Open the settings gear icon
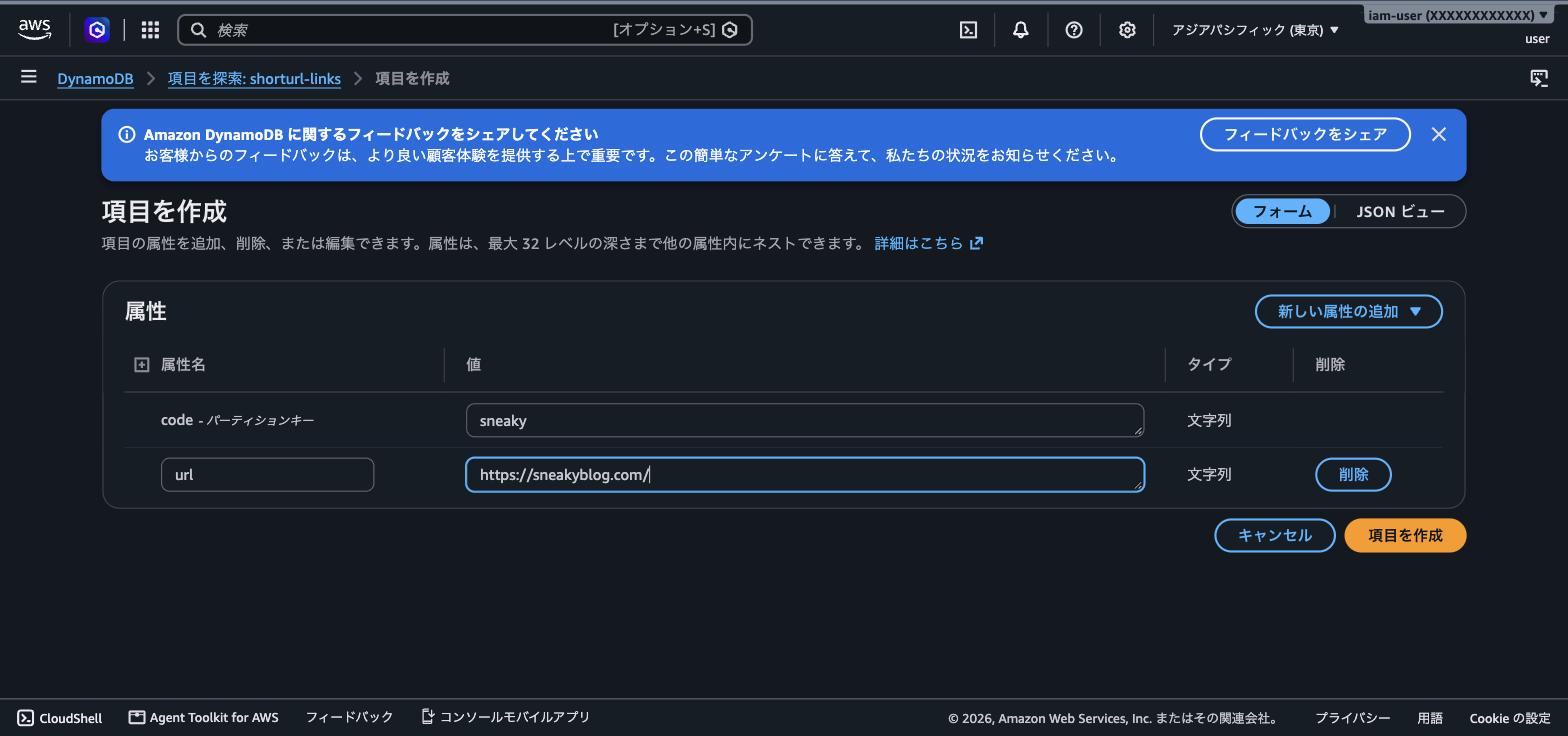Image resolution: width=1568 pixels, height=736 pixels. [1127, 30]
